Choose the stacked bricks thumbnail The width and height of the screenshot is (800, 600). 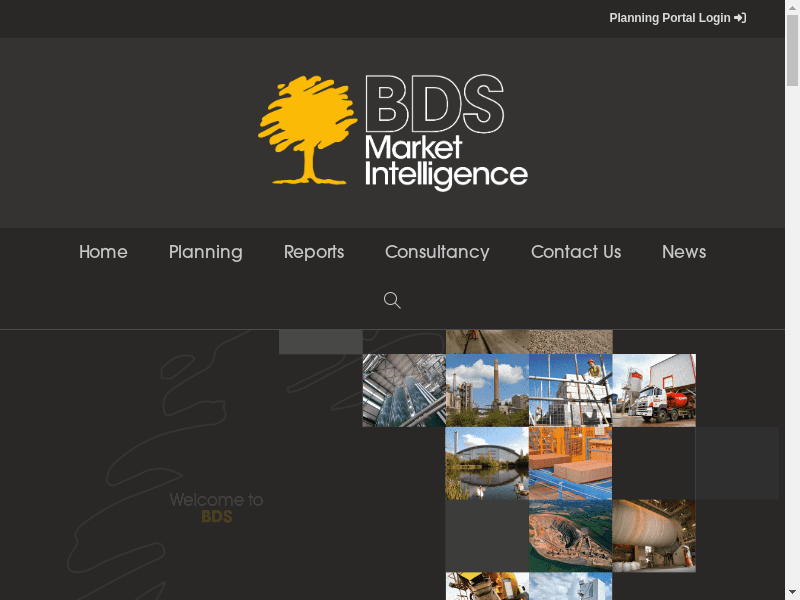(570, 463)
